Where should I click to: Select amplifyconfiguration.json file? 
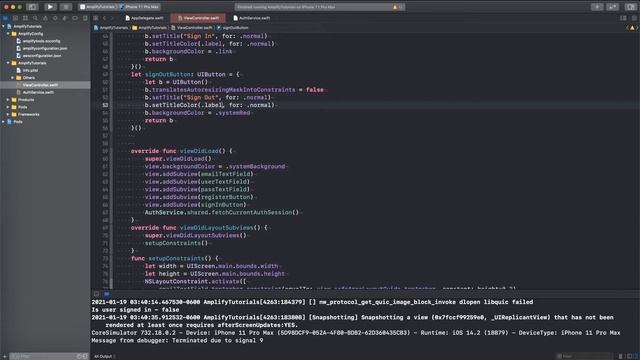pyautogui.click(x=45, y=48)
